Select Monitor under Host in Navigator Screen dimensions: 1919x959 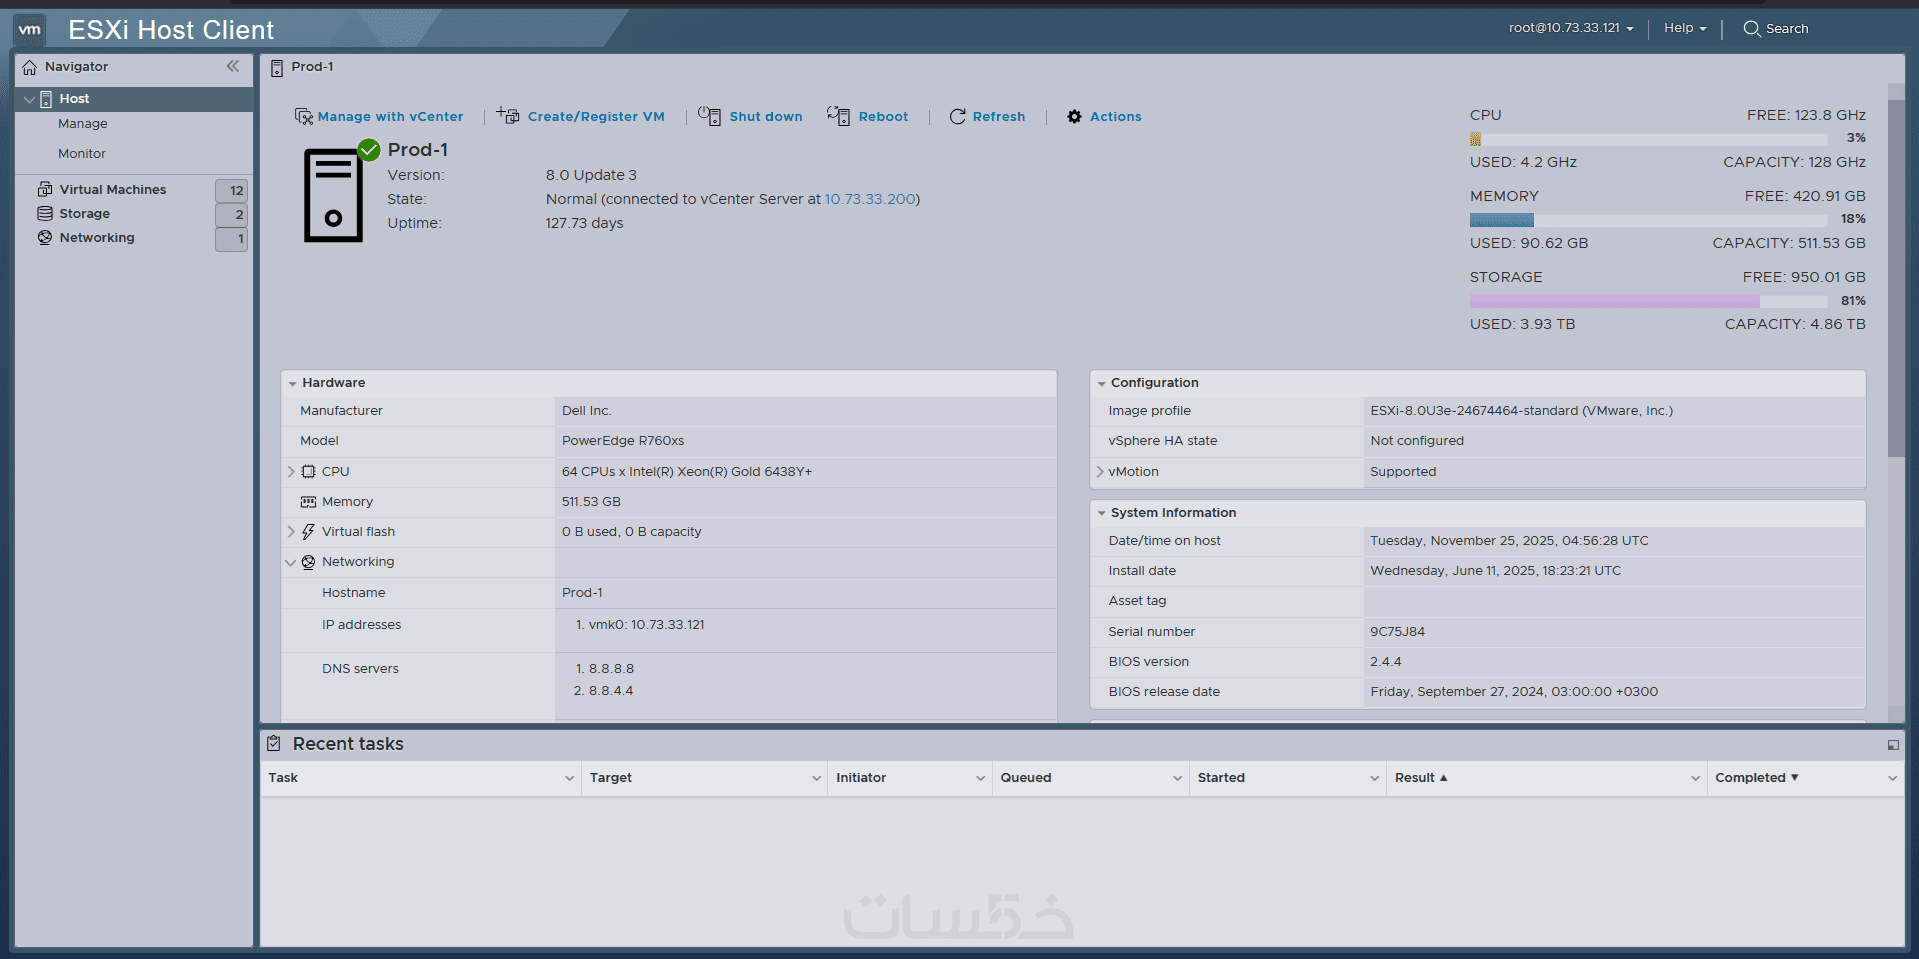[x=82, y=154]
